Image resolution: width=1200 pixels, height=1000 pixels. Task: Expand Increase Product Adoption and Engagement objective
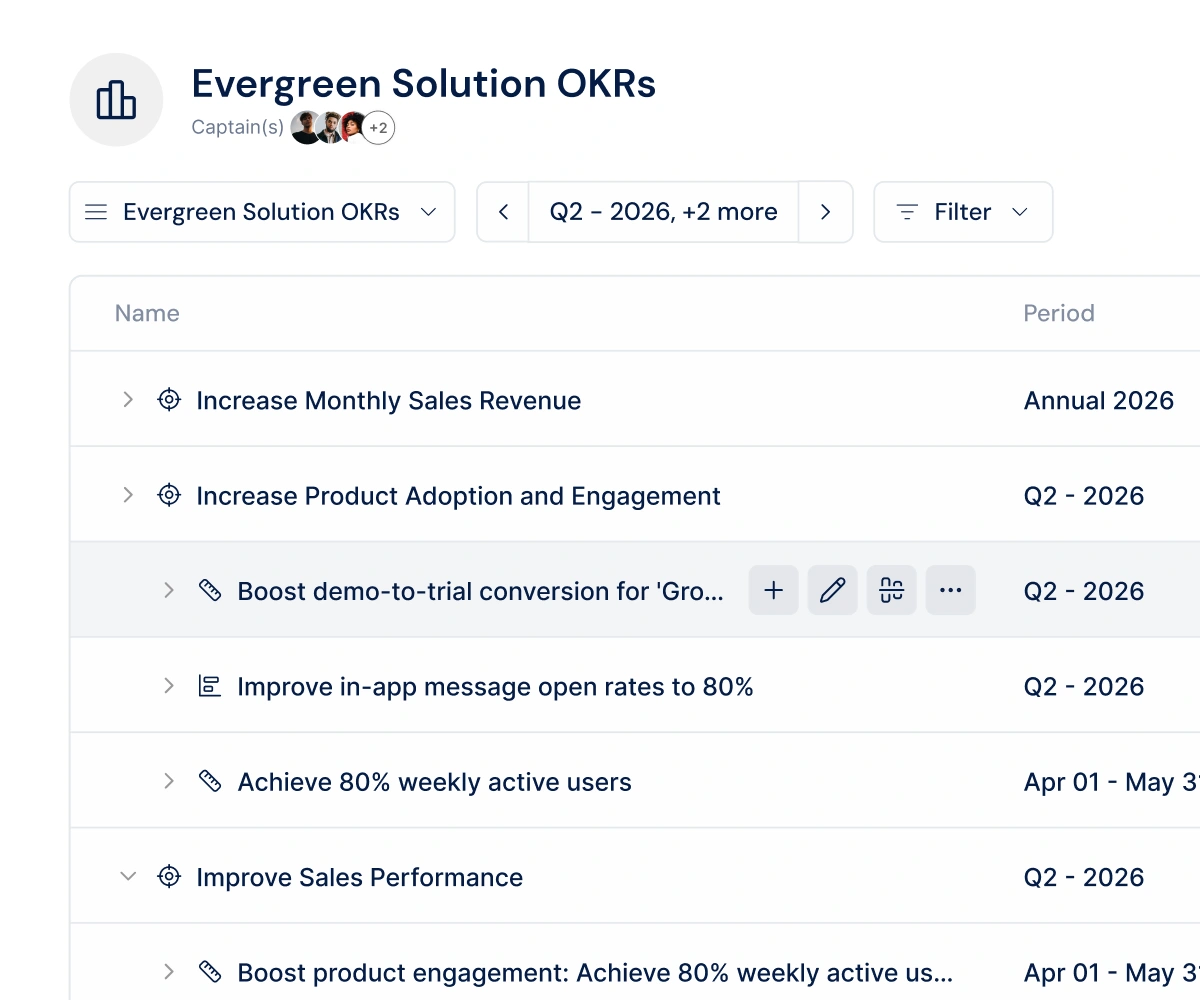tap(128, 495)
